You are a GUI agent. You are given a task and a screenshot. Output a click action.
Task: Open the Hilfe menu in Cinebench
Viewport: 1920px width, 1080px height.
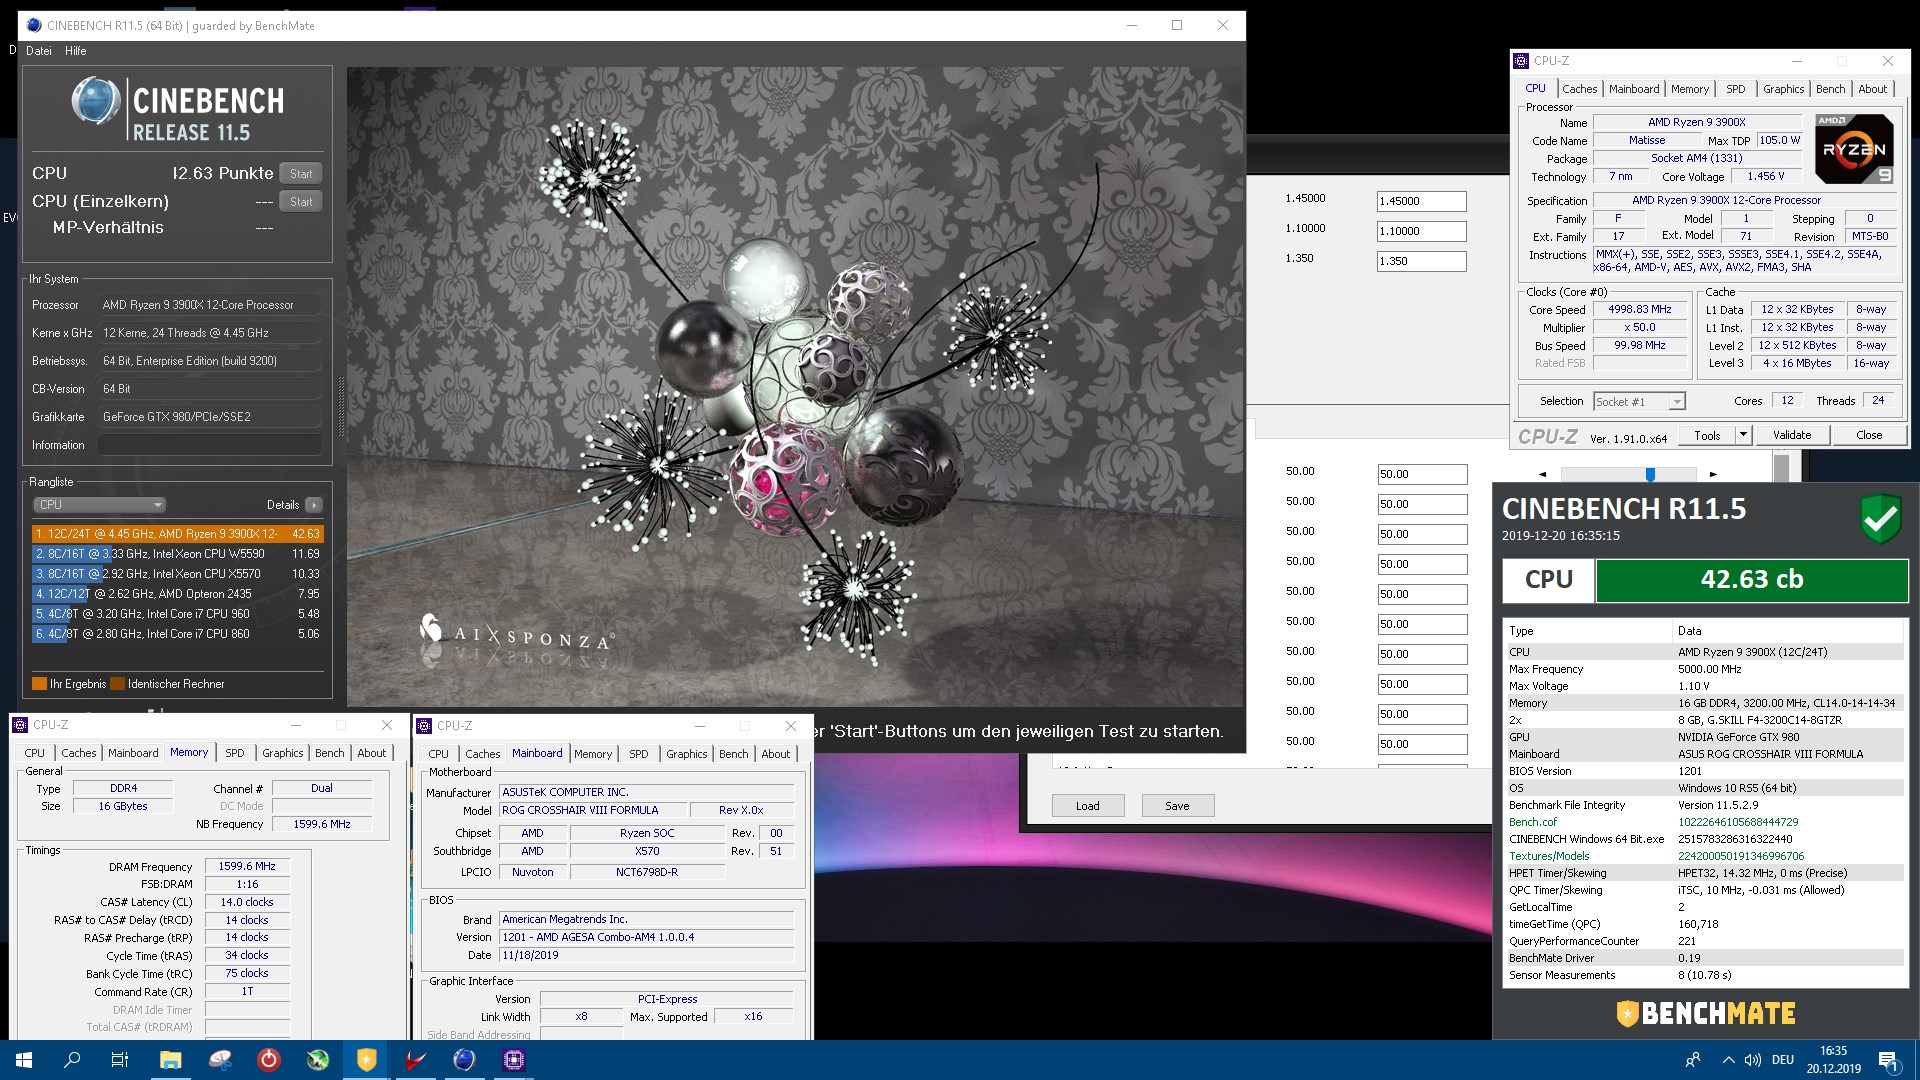76,51
